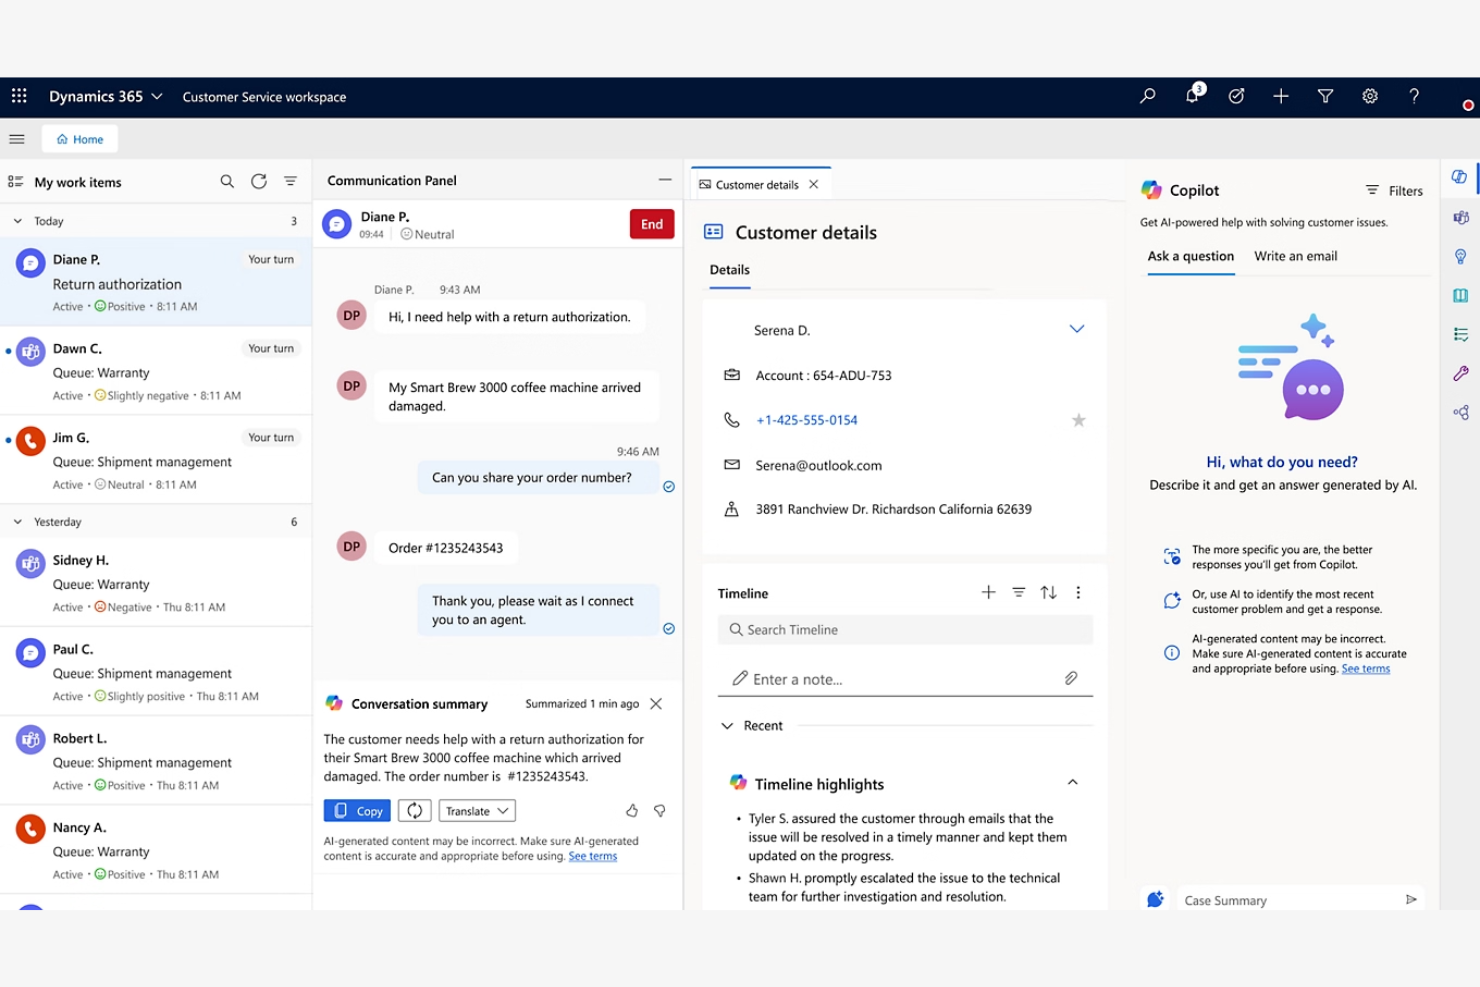1480x987 pixels.
Task: Click the copy button under Conversation summary
Action: [x=357, y=810]
